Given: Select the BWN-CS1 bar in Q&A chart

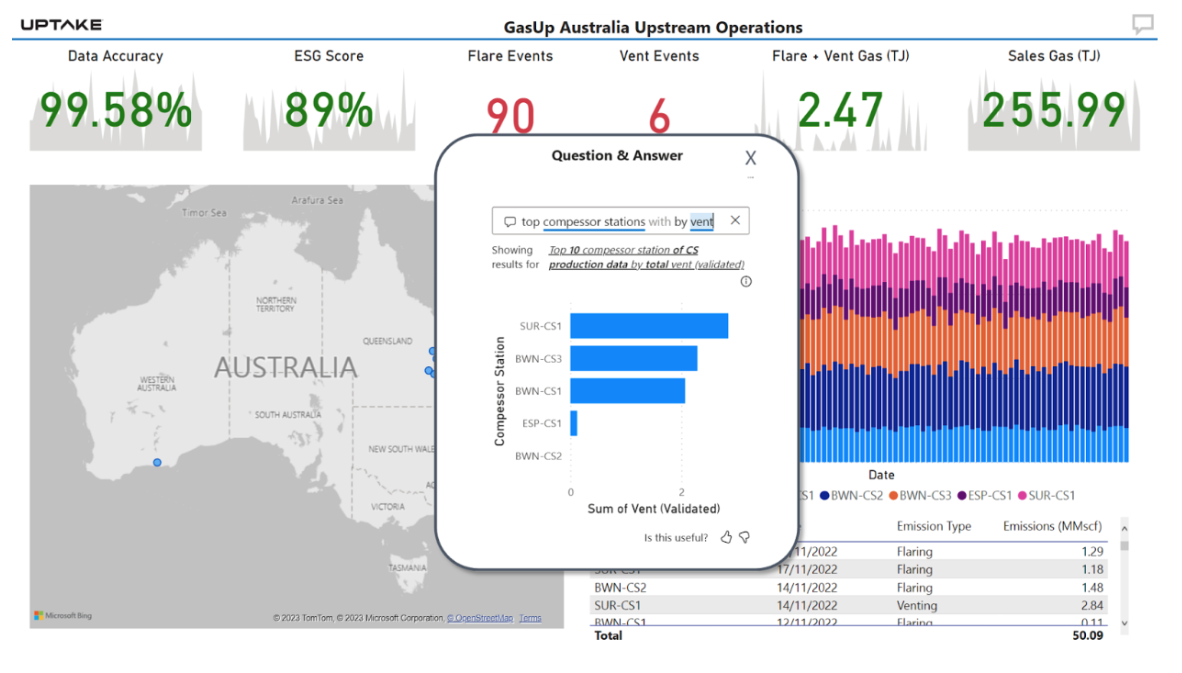Looking at the screenshot, I should (627, 390).
